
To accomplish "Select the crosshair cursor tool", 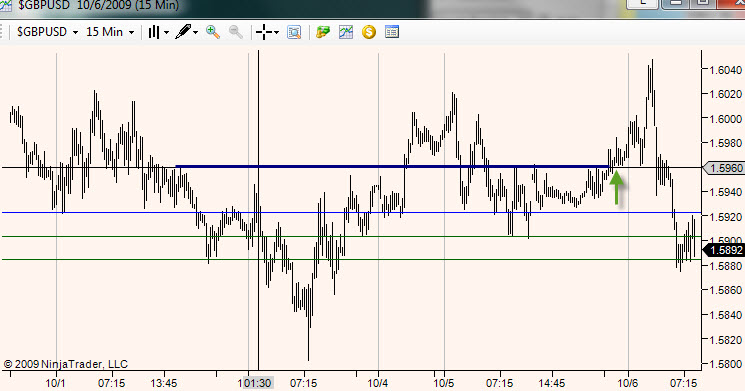I will (264, 32).
